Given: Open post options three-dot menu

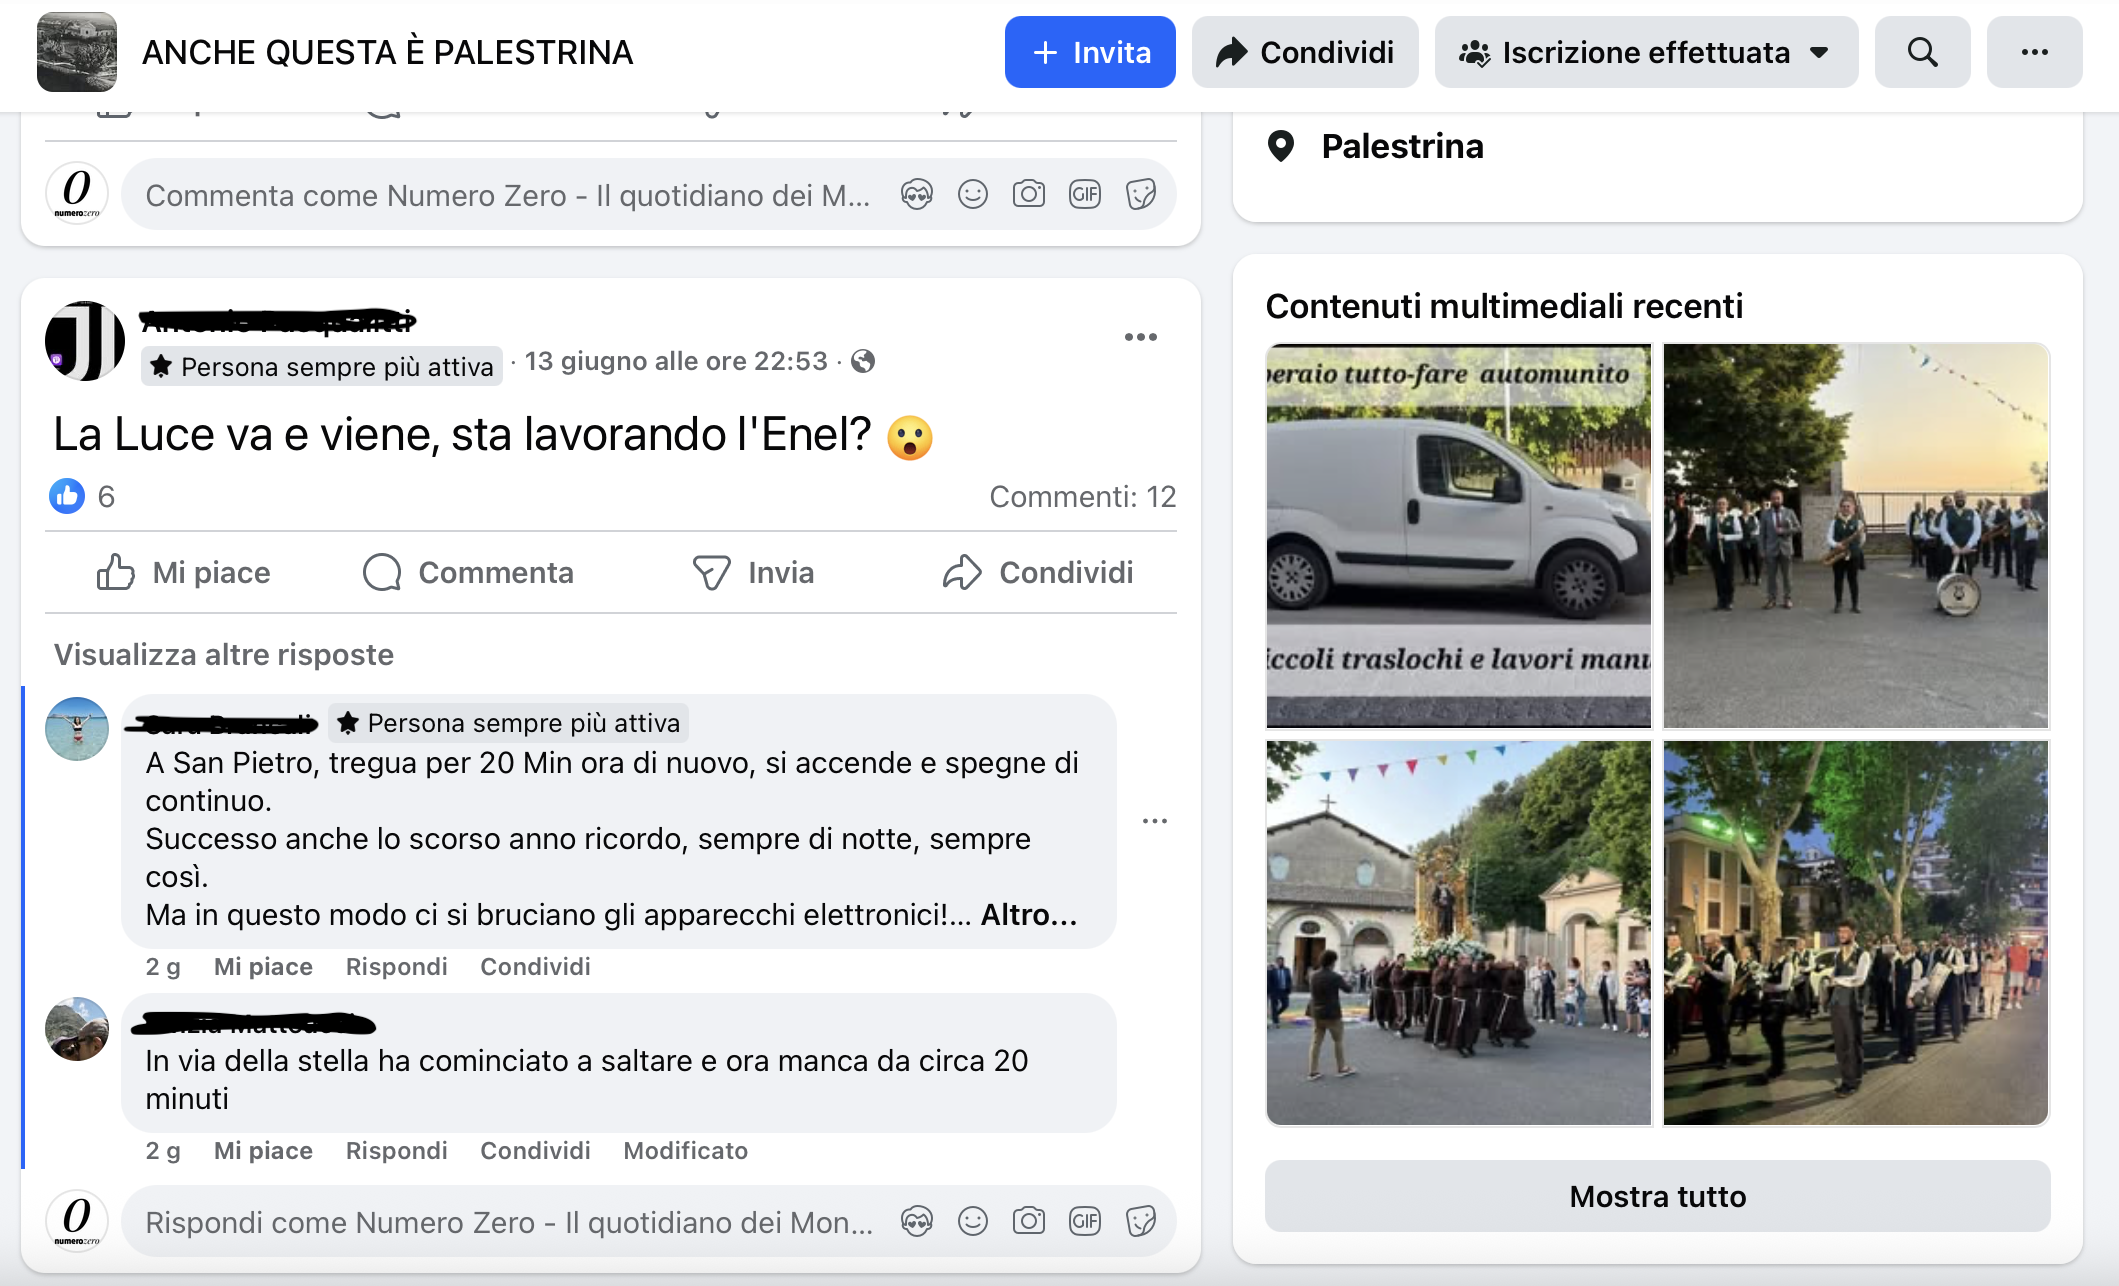Looking at the screenshot, I should tap(1141, 337).
